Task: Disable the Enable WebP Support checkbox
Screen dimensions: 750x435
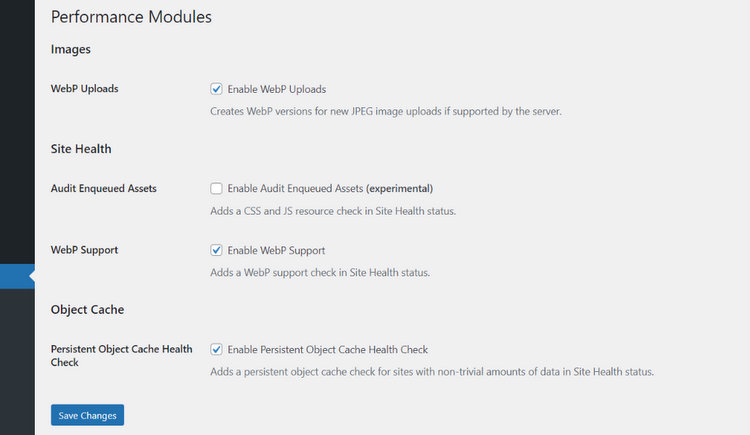Action: pos(216,250)
